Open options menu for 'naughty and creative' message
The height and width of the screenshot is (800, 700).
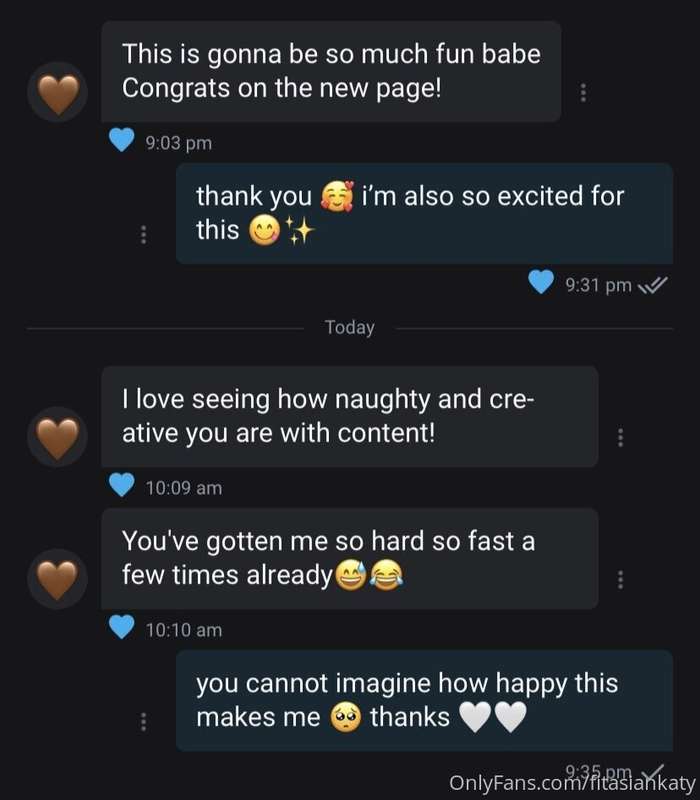point(620,437)
